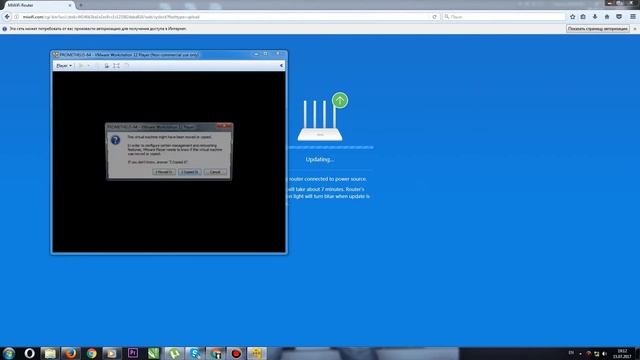This screenshot has height=360, width=640.
Task: Click the 'I Moved It' button
Action: click(164, 172)
